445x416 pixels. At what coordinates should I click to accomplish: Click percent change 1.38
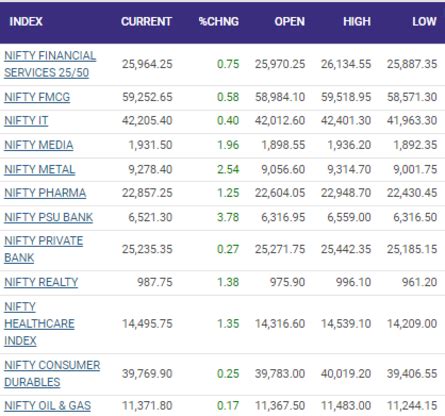[228, 282]
